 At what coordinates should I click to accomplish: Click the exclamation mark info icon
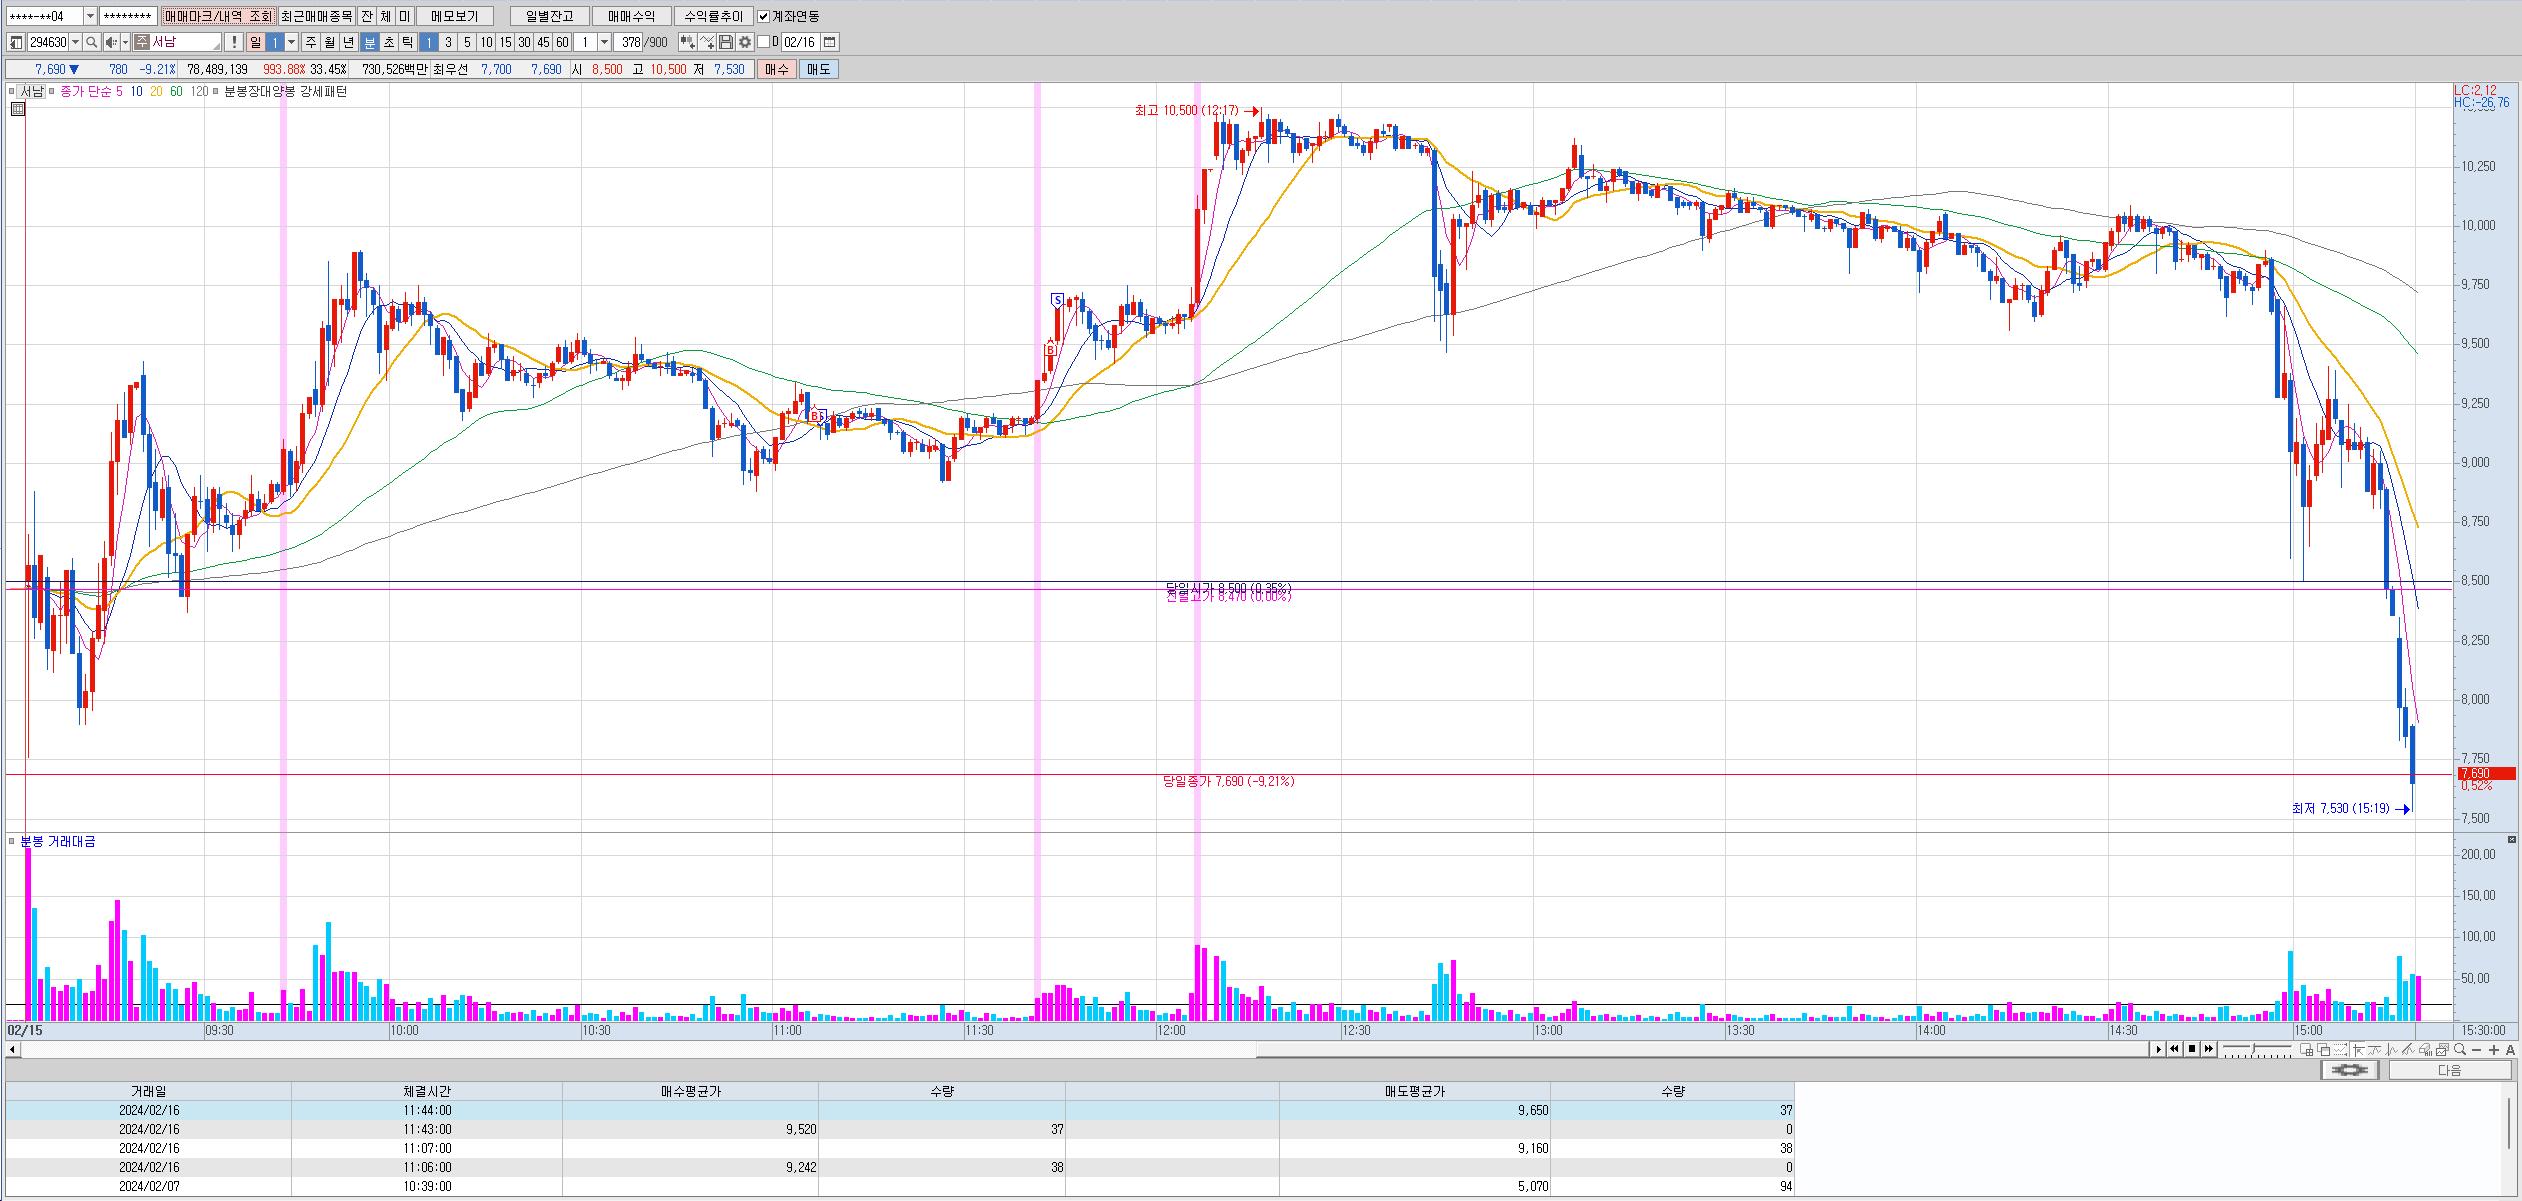point(233,42)
